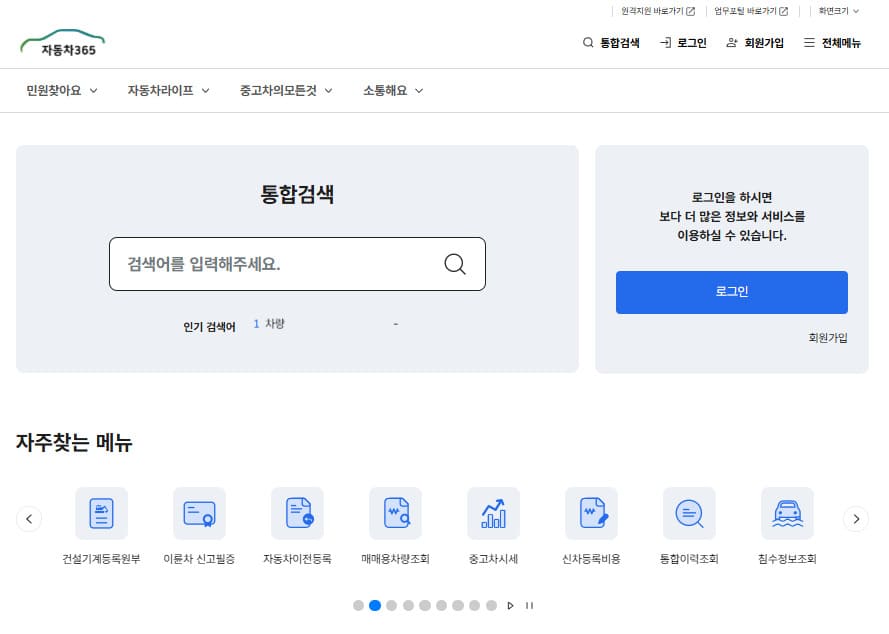
Task: Click the 회원가입 person icon in header
Action: click(x=732, y=43)
